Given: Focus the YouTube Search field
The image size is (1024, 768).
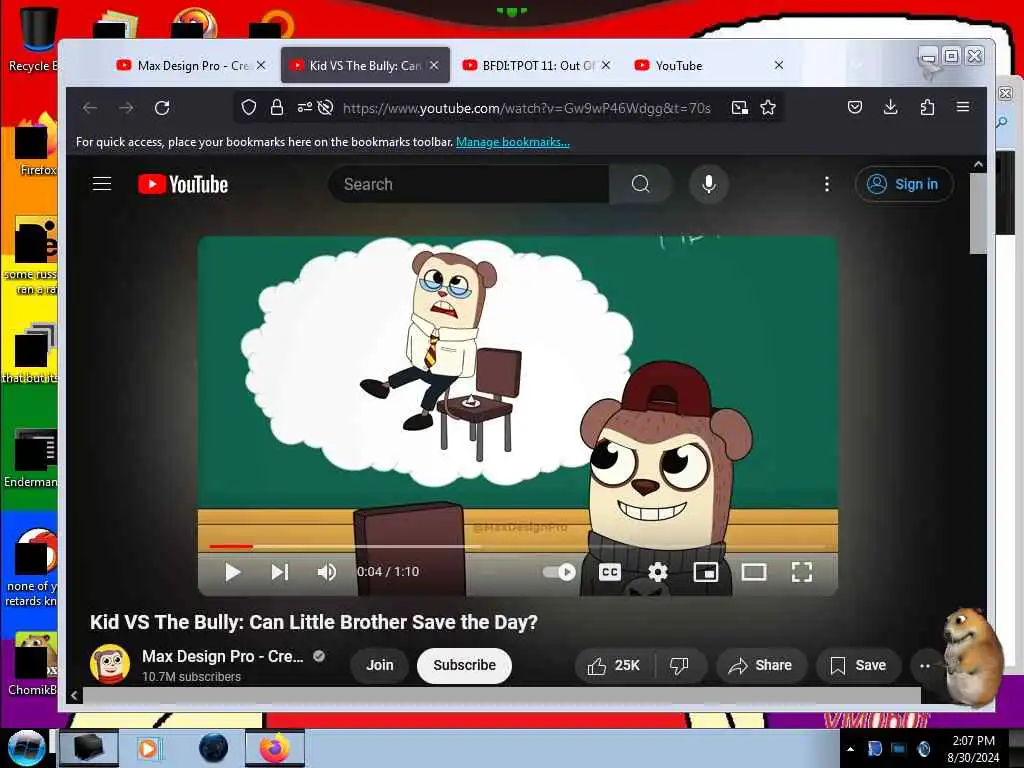Looking at the screenshot, I should (469, 184).
